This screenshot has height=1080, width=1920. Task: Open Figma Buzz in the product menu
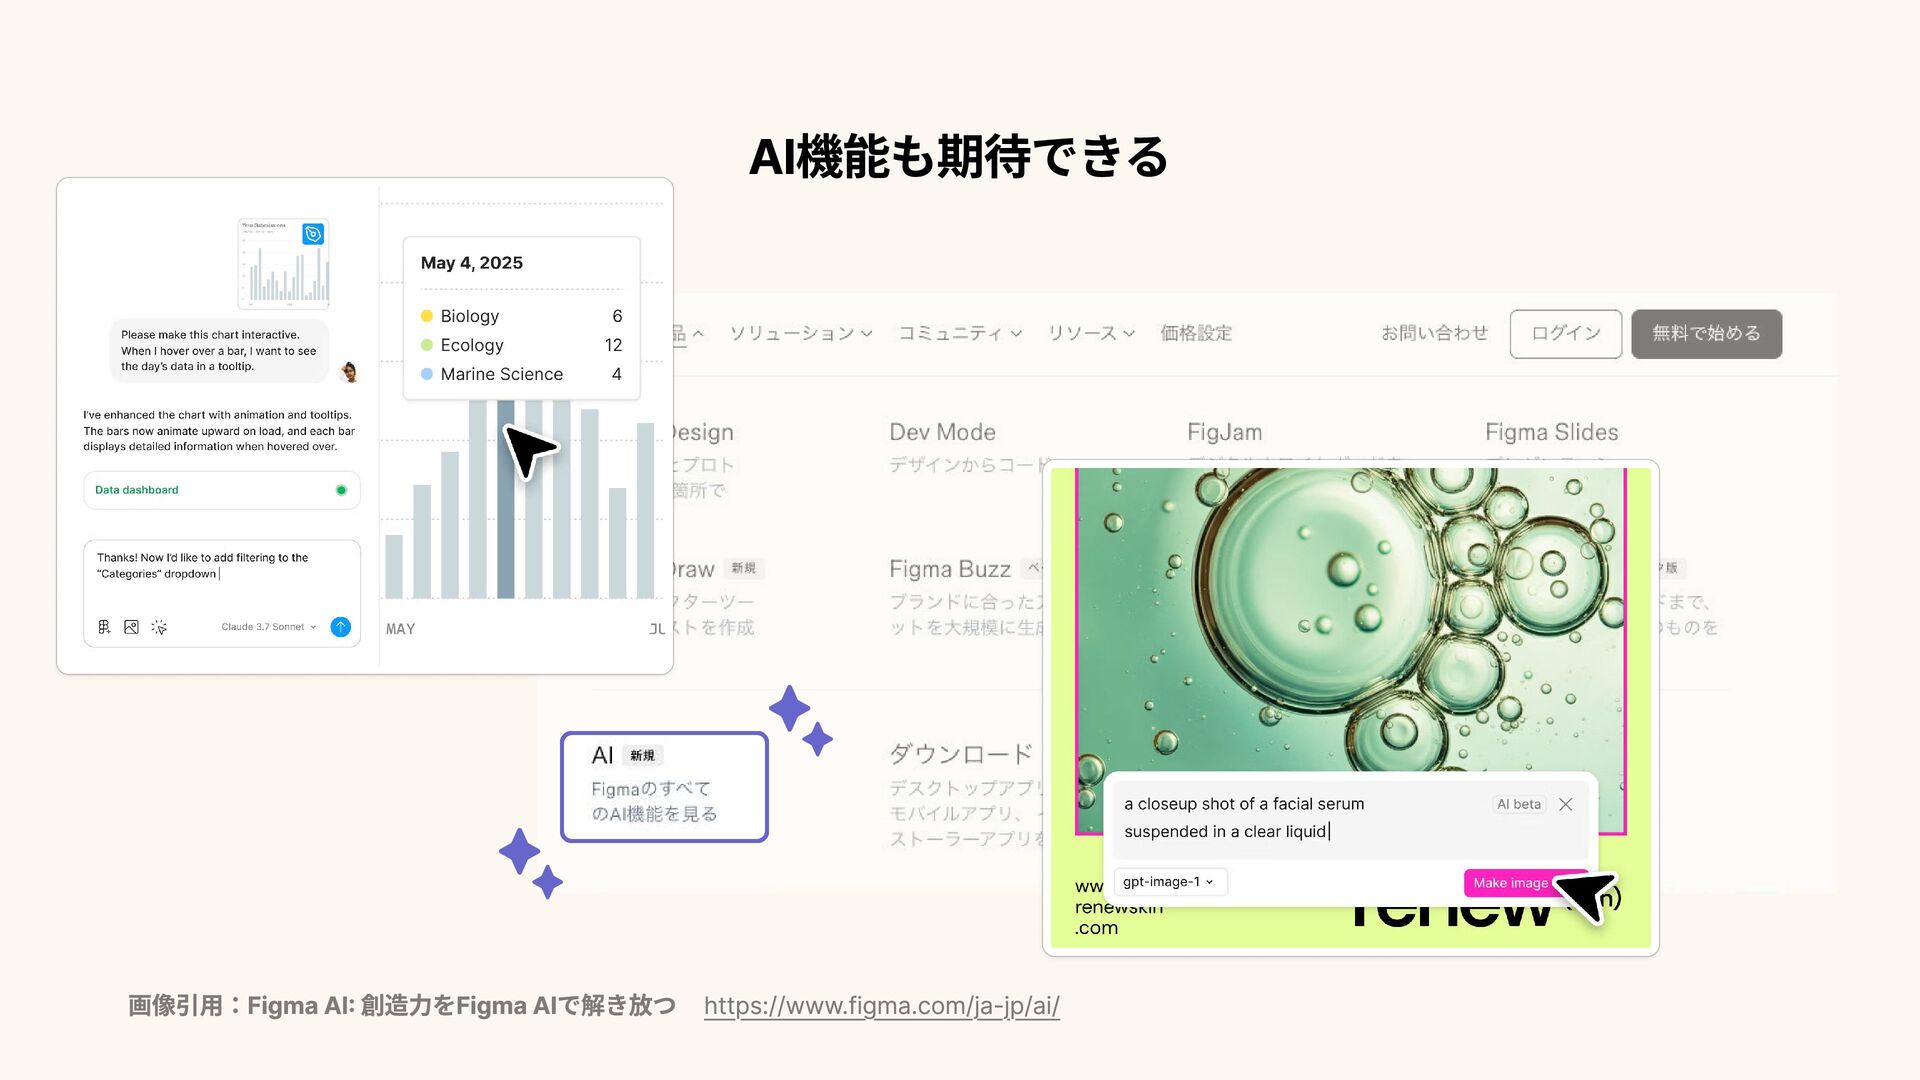point(950,569)
